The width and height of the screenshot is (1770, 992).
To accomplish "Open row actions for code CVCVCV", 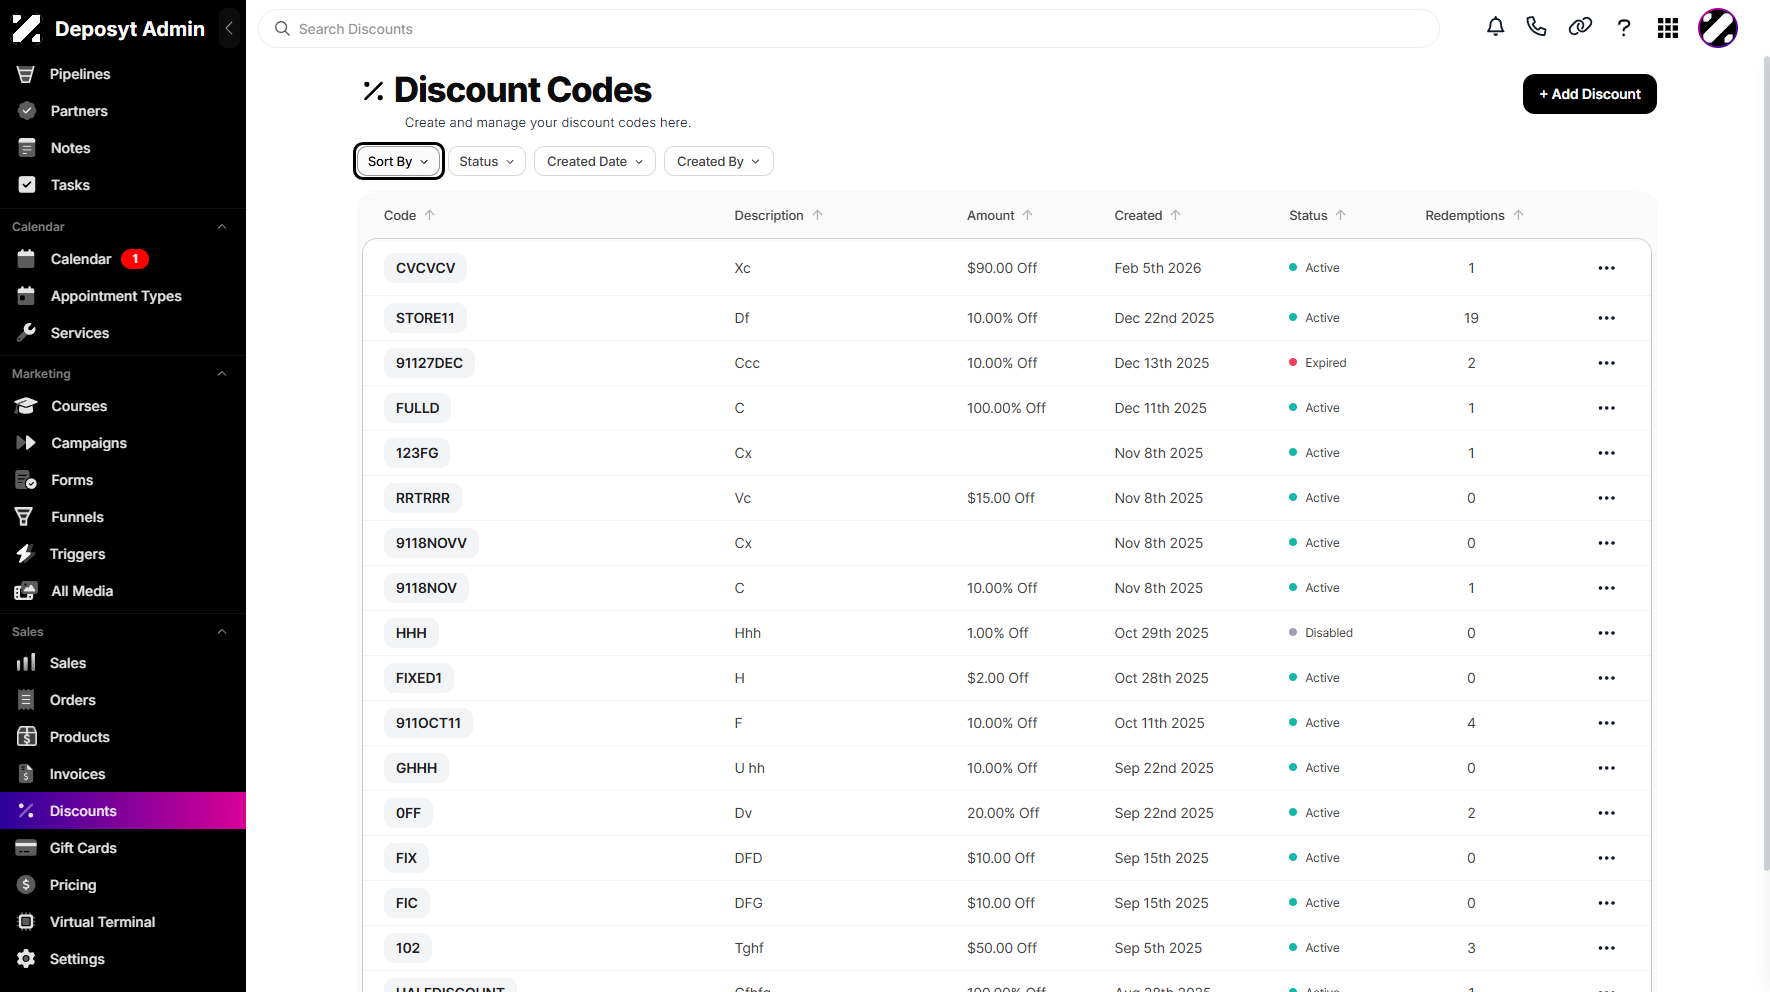I will pos(1607,268).
